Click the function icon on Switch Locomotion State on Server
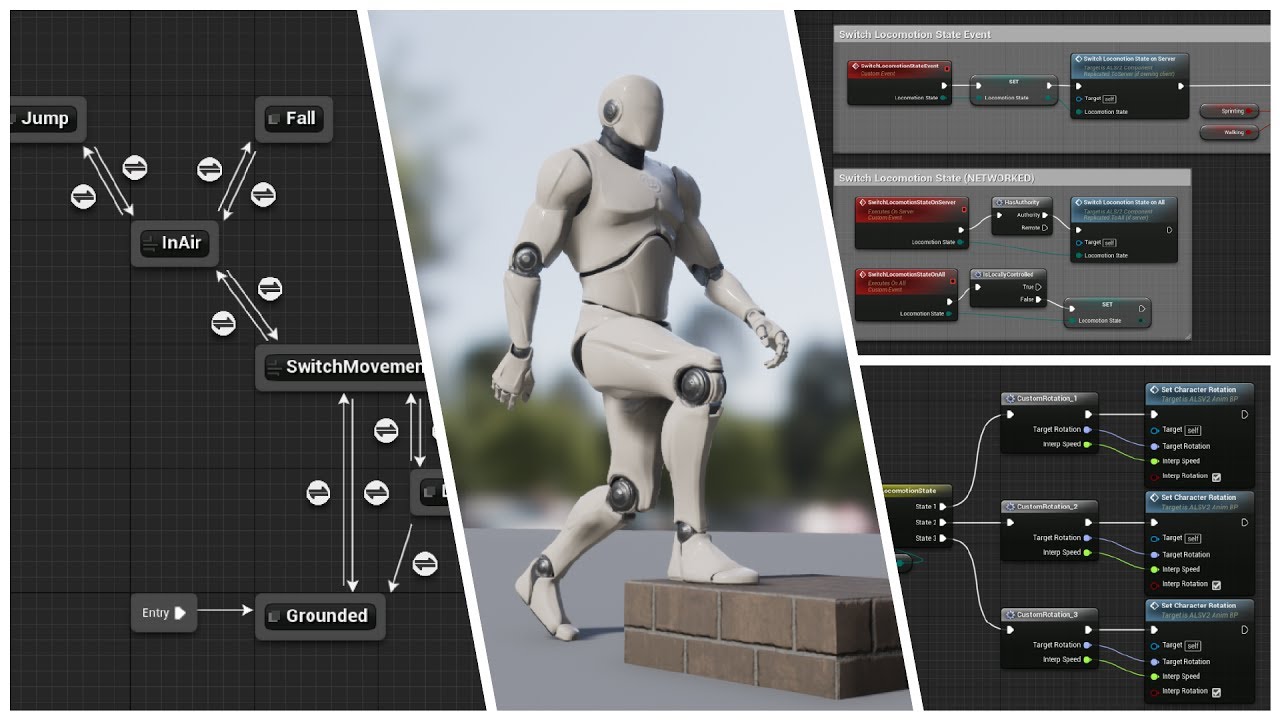This screenshot has width=1280, height=720. click(x=1078, y=59)
